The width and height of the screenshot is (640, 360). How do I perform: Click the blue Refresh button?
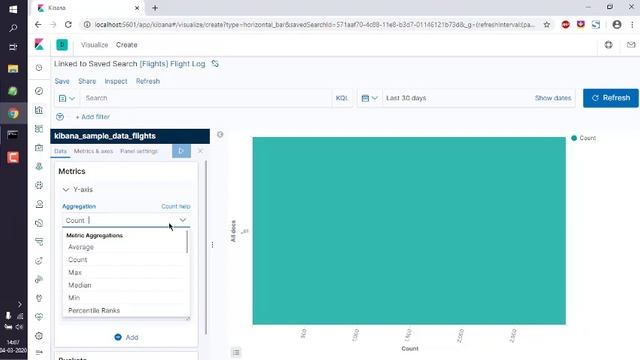pos(611,98)
